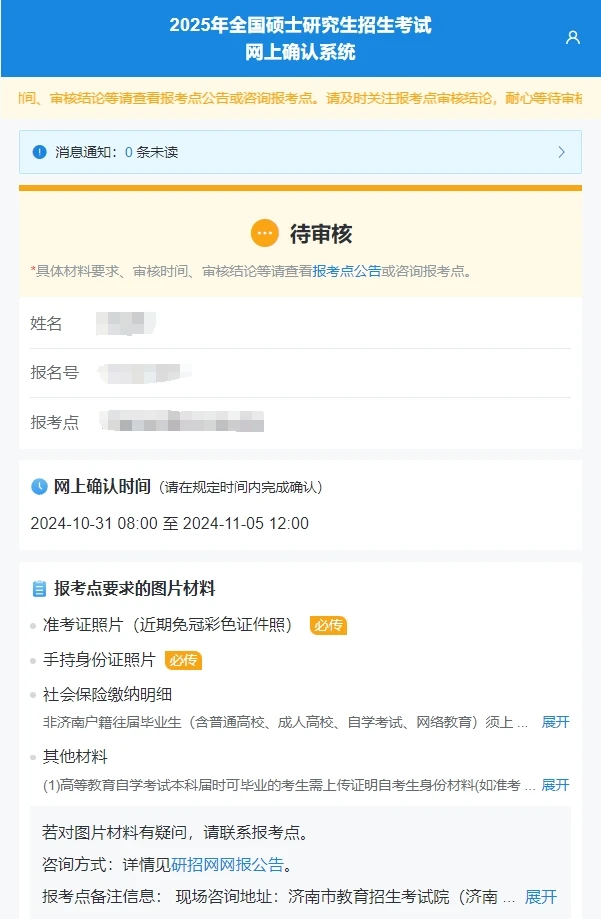Click the 社会保险缴纳明细 material item
The width and height of the screenshot is (601, 919).
tap(107, 695)
